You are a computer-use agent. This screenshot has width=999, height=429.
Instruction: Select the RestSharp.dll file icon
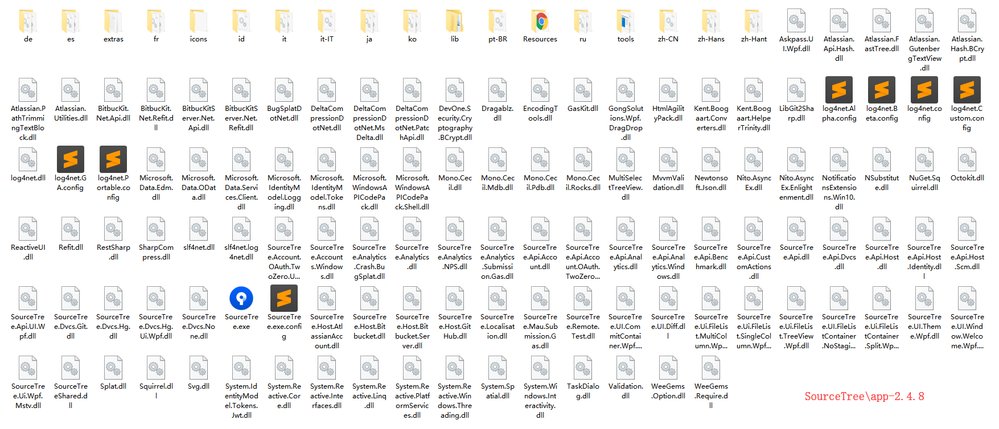tap(113, 229)
